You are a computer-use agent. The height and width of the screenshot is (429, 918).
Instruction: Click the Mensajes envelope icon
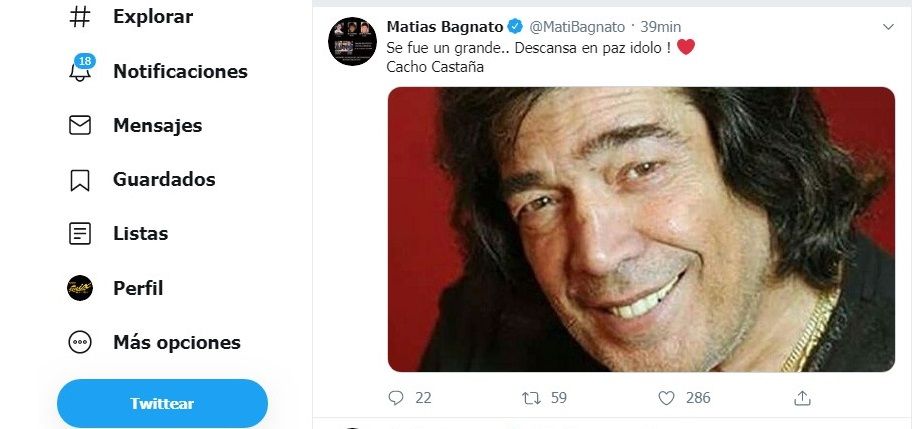click(x=80, y=126)
